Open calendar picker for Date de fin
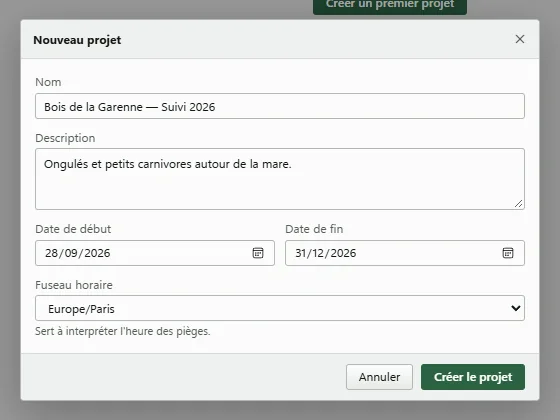This screenshot has width=560, height=420. point(508,253)
